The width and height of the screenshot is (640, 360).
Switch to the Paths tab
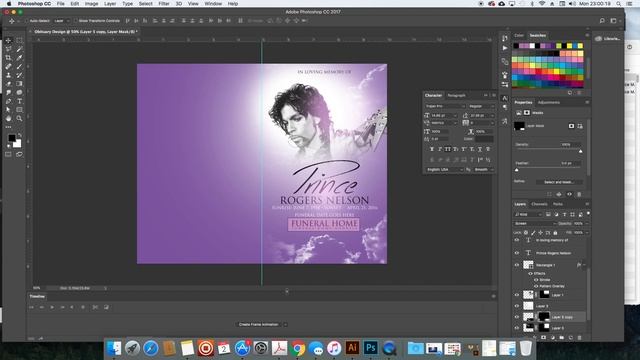click(x=558, y=204)
